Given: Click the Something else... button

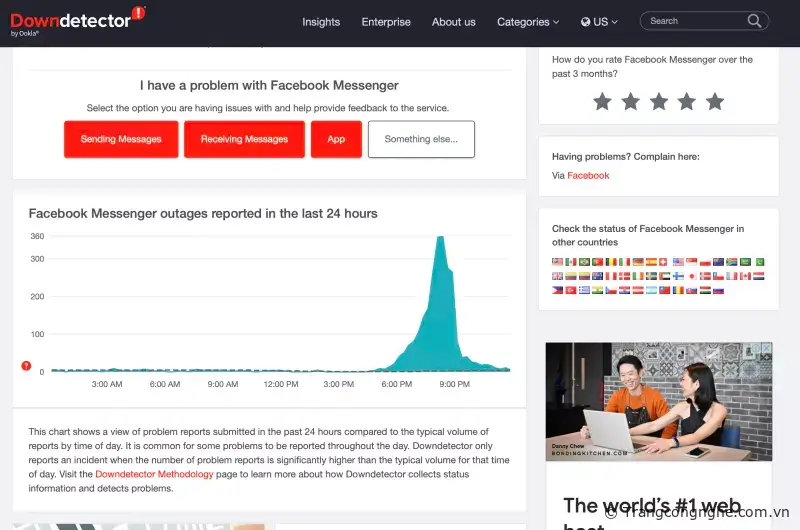Looking at the screenshot, I should tap(421, 139).
